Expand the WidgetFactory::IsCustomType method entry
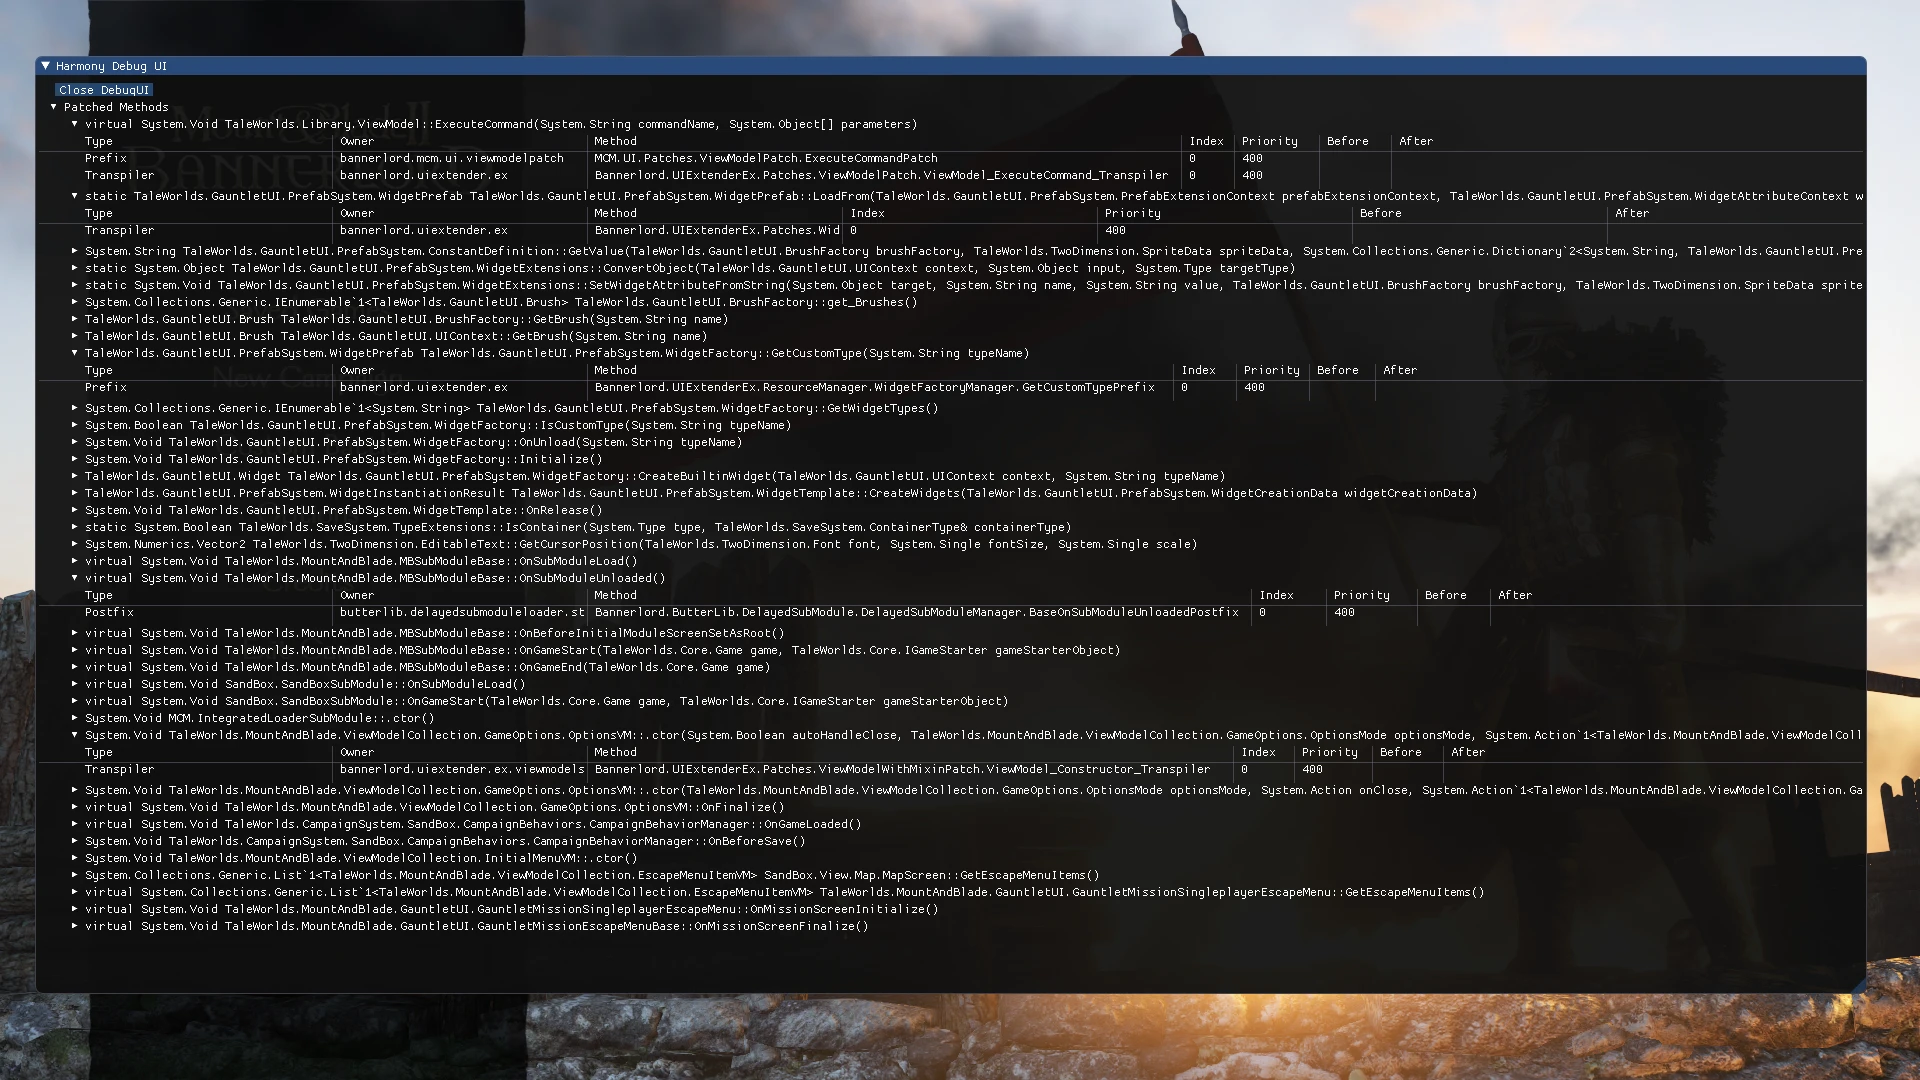Image resolution: width=1920 pixels, height=1080 pixels. (75, 425)
